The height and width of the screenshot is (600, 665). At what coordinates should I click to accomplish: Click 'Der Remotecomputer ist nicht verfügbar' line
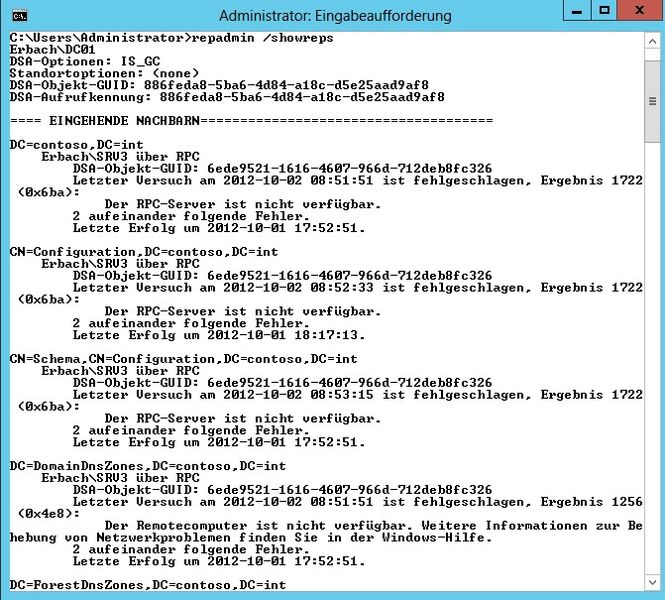tap(374, 525)
